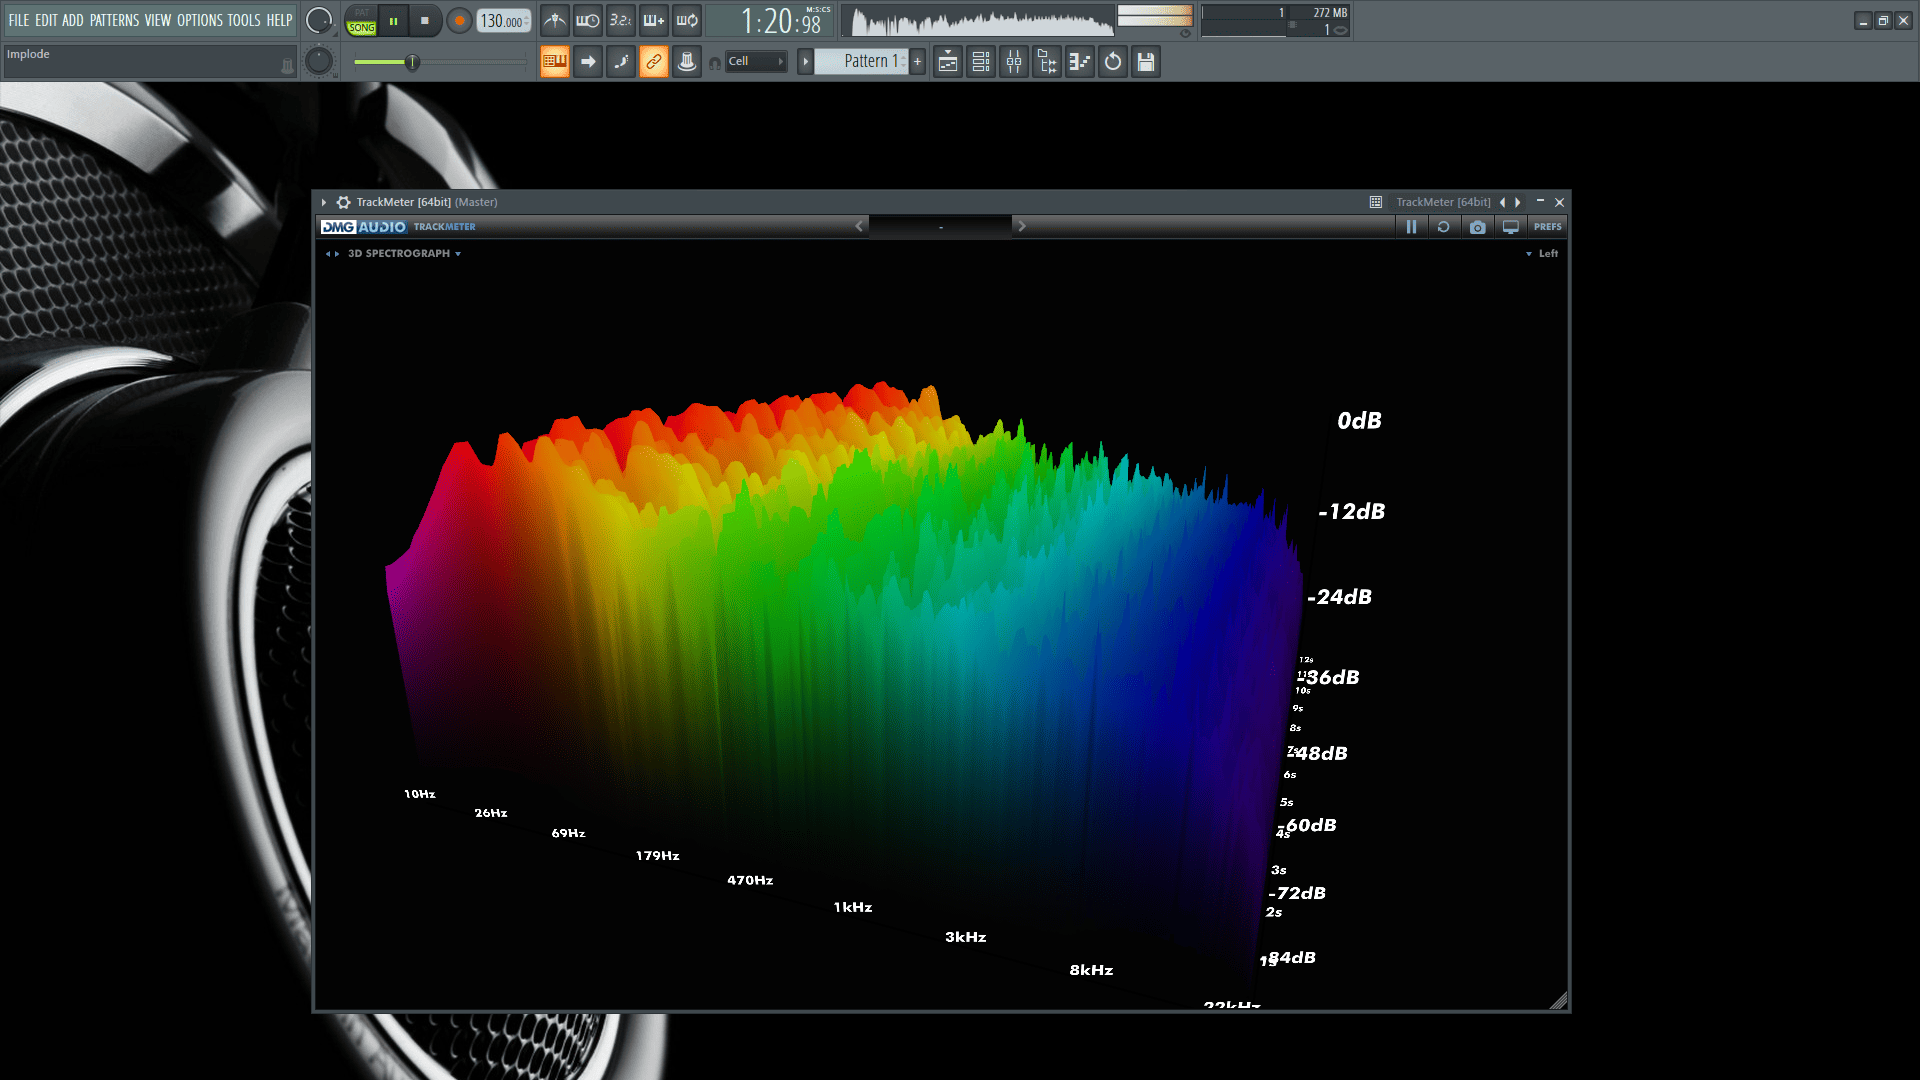This screenshot has height=1080, width=1920.
Task: Toggle typing keyboard to piano
Action: pyautogui.click(x=554, y=62)
